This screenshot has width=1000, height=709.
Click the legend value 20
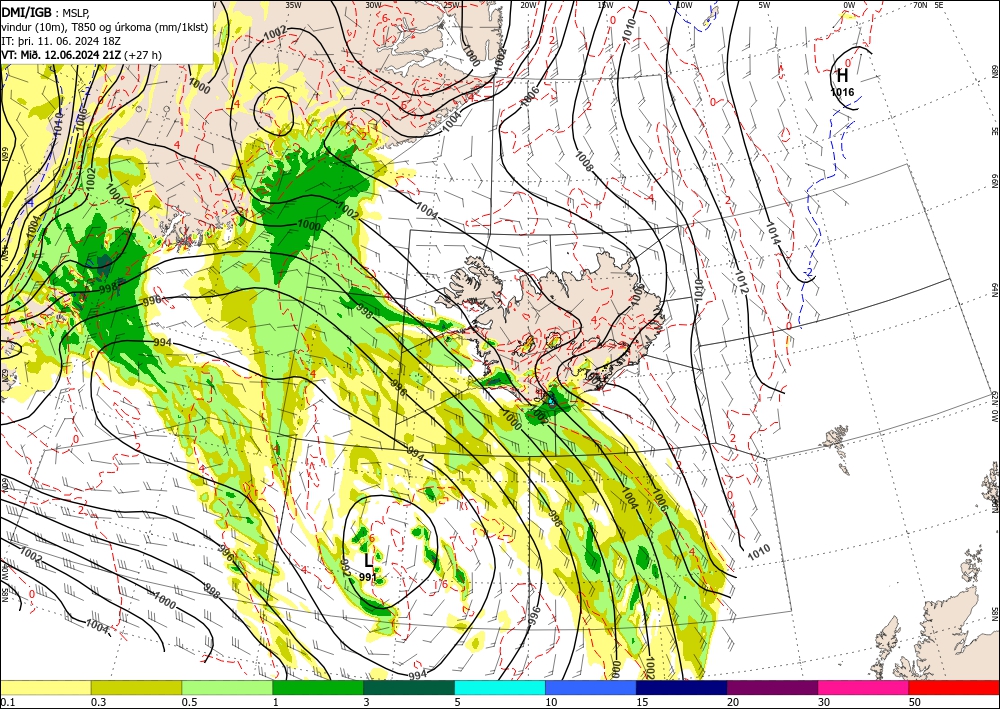733,702
